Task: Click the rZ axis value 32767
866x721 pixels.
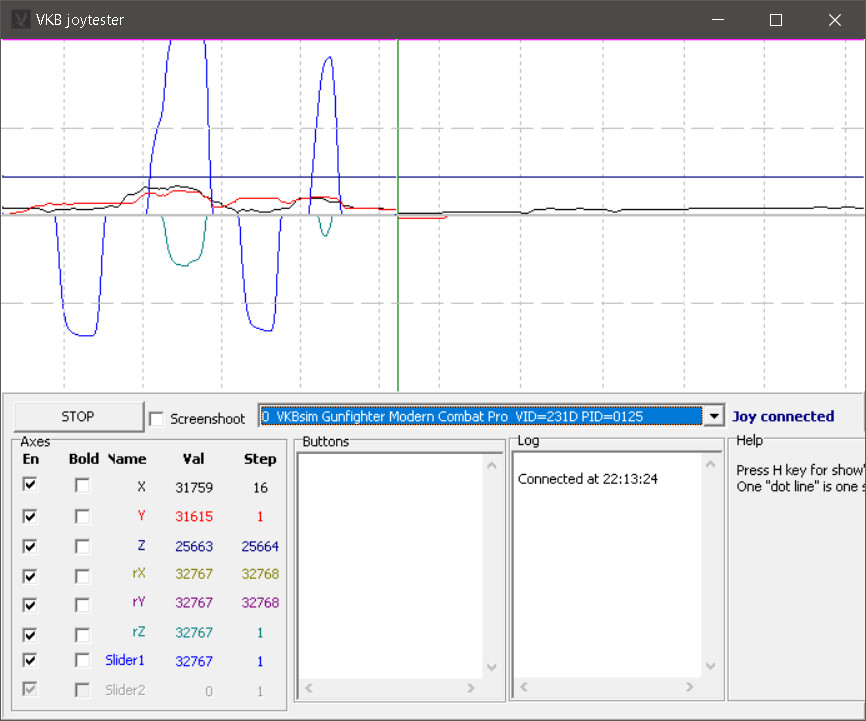Action: pyautogui.click(x=194, y=633)
